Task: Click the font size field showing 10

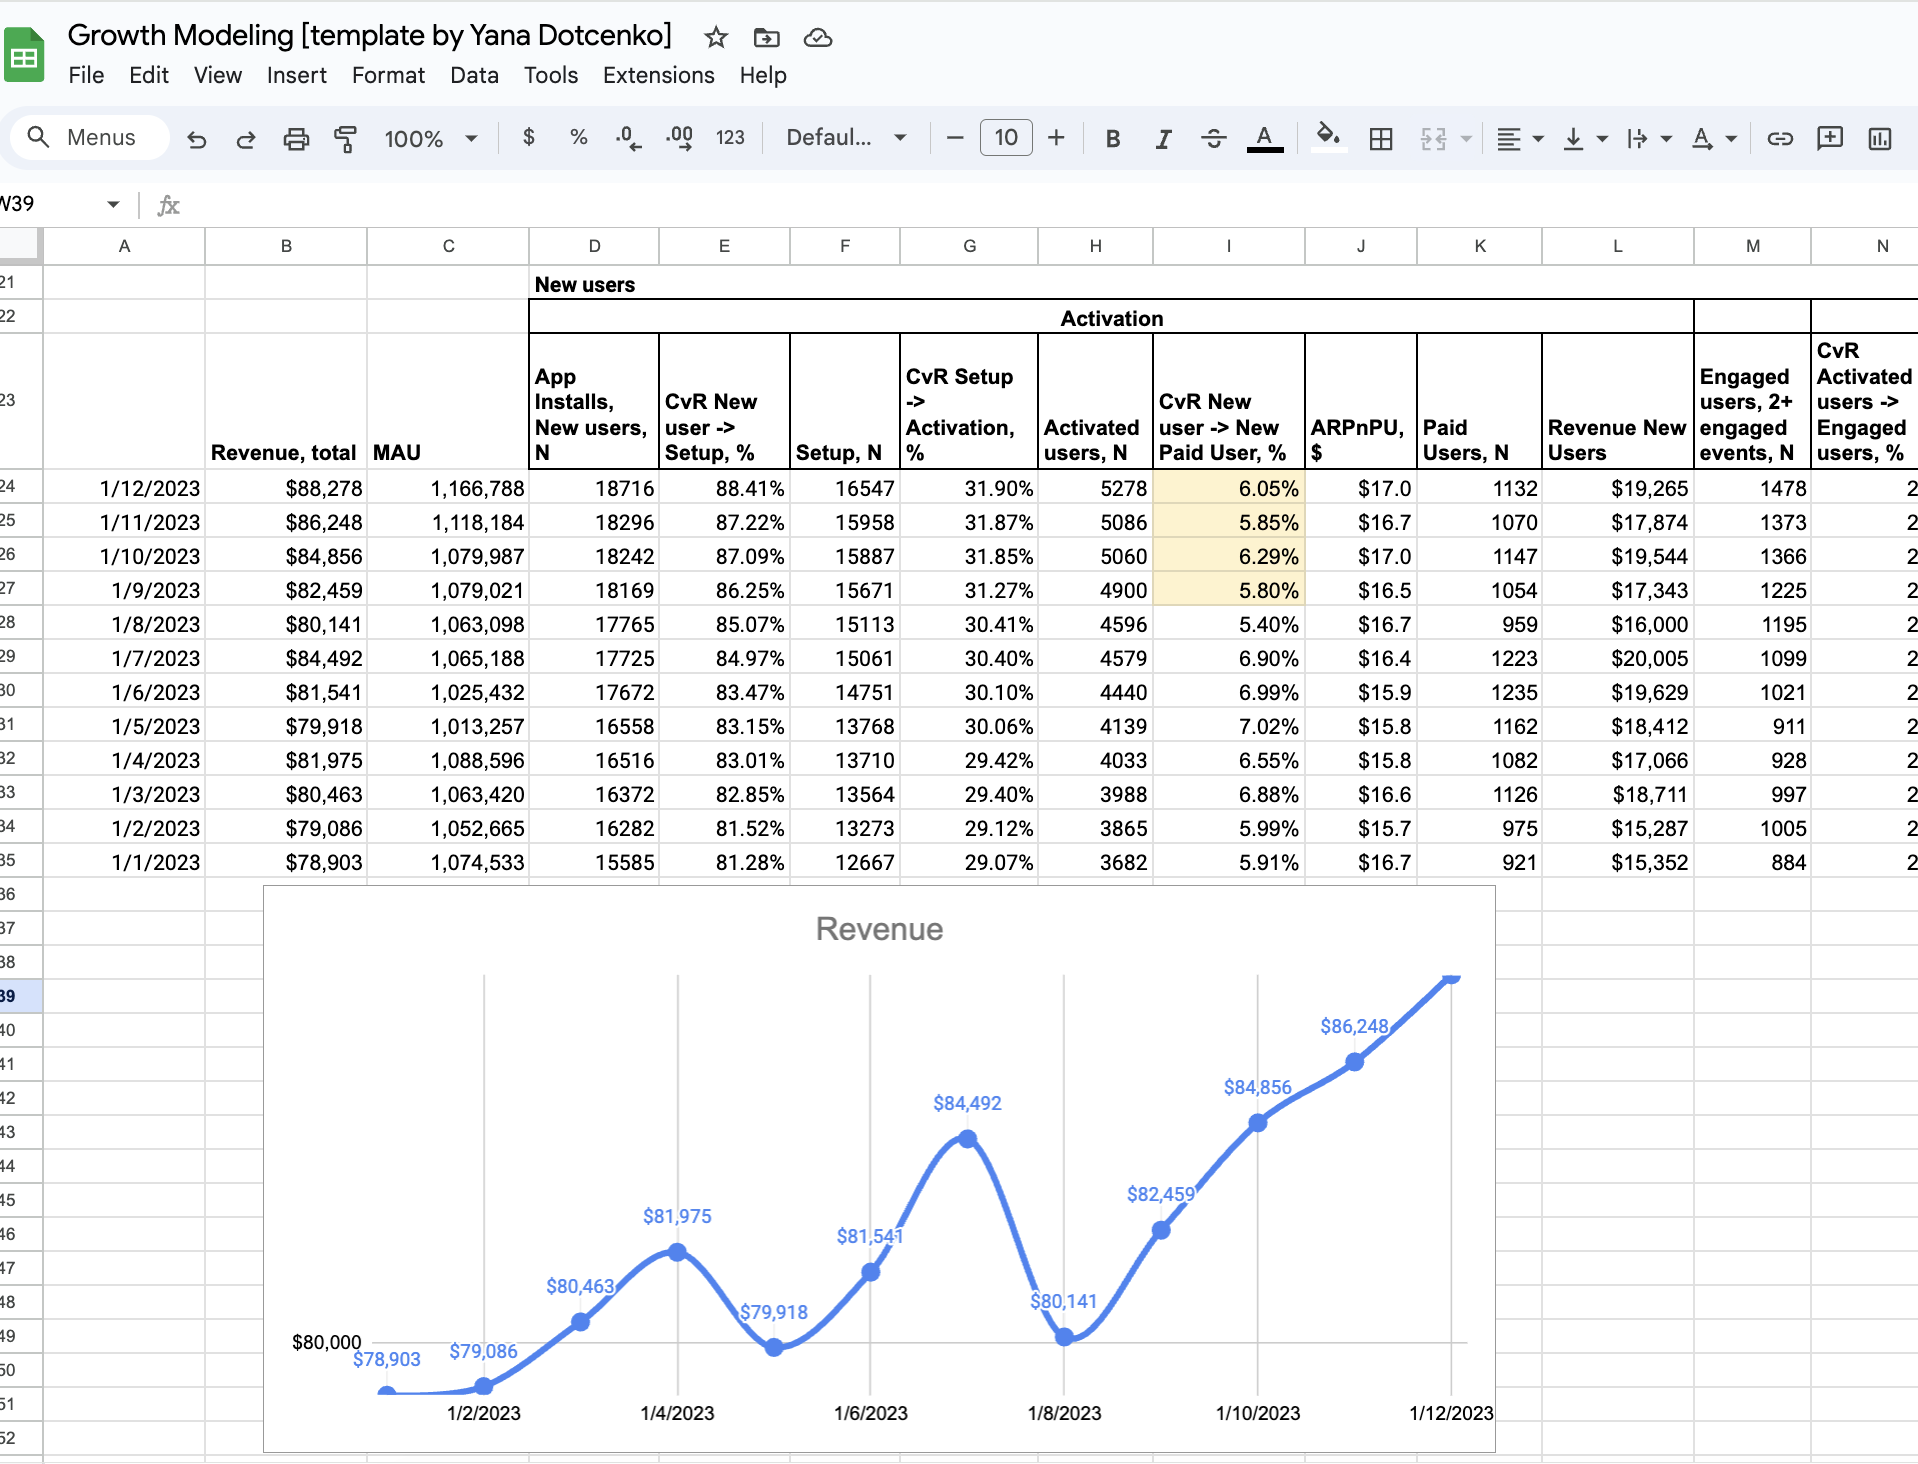Action: [1006, 138]
